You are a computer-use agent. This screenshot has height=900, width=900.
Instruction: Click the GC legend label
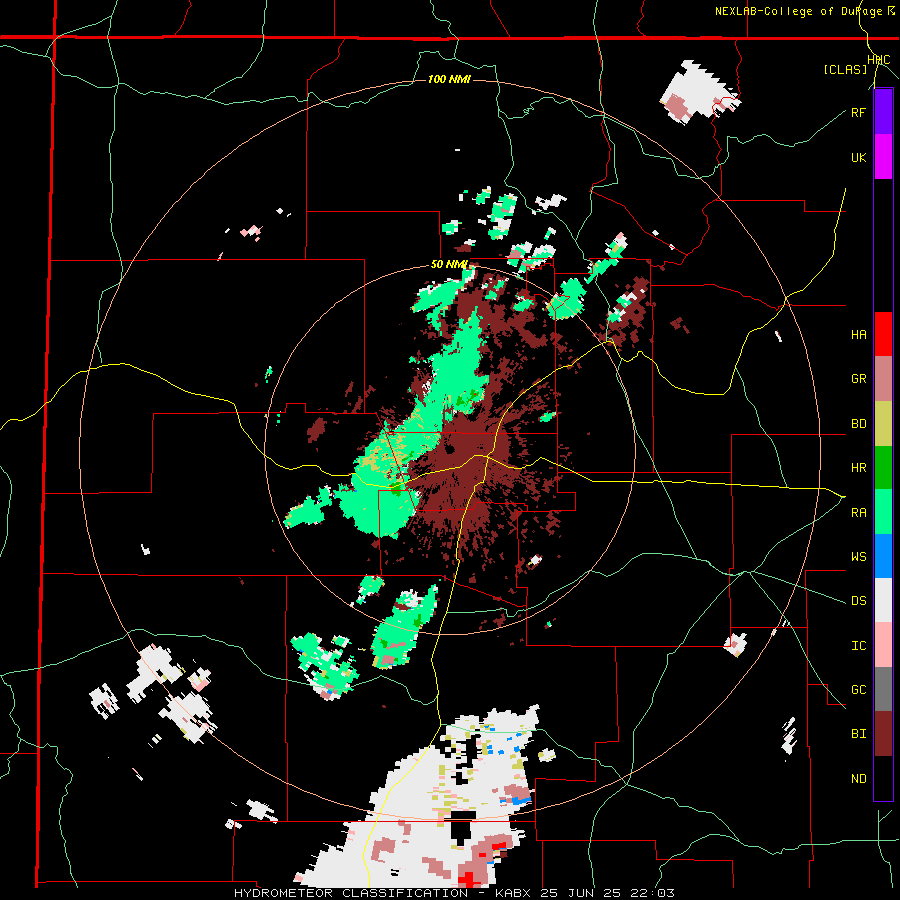pyautogui.click(x=858, y=690)
